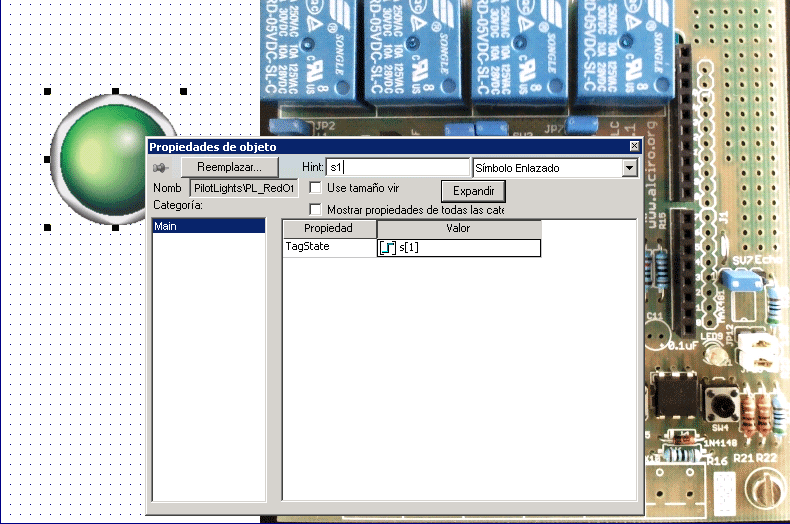Click into the Hint text field

398,167
